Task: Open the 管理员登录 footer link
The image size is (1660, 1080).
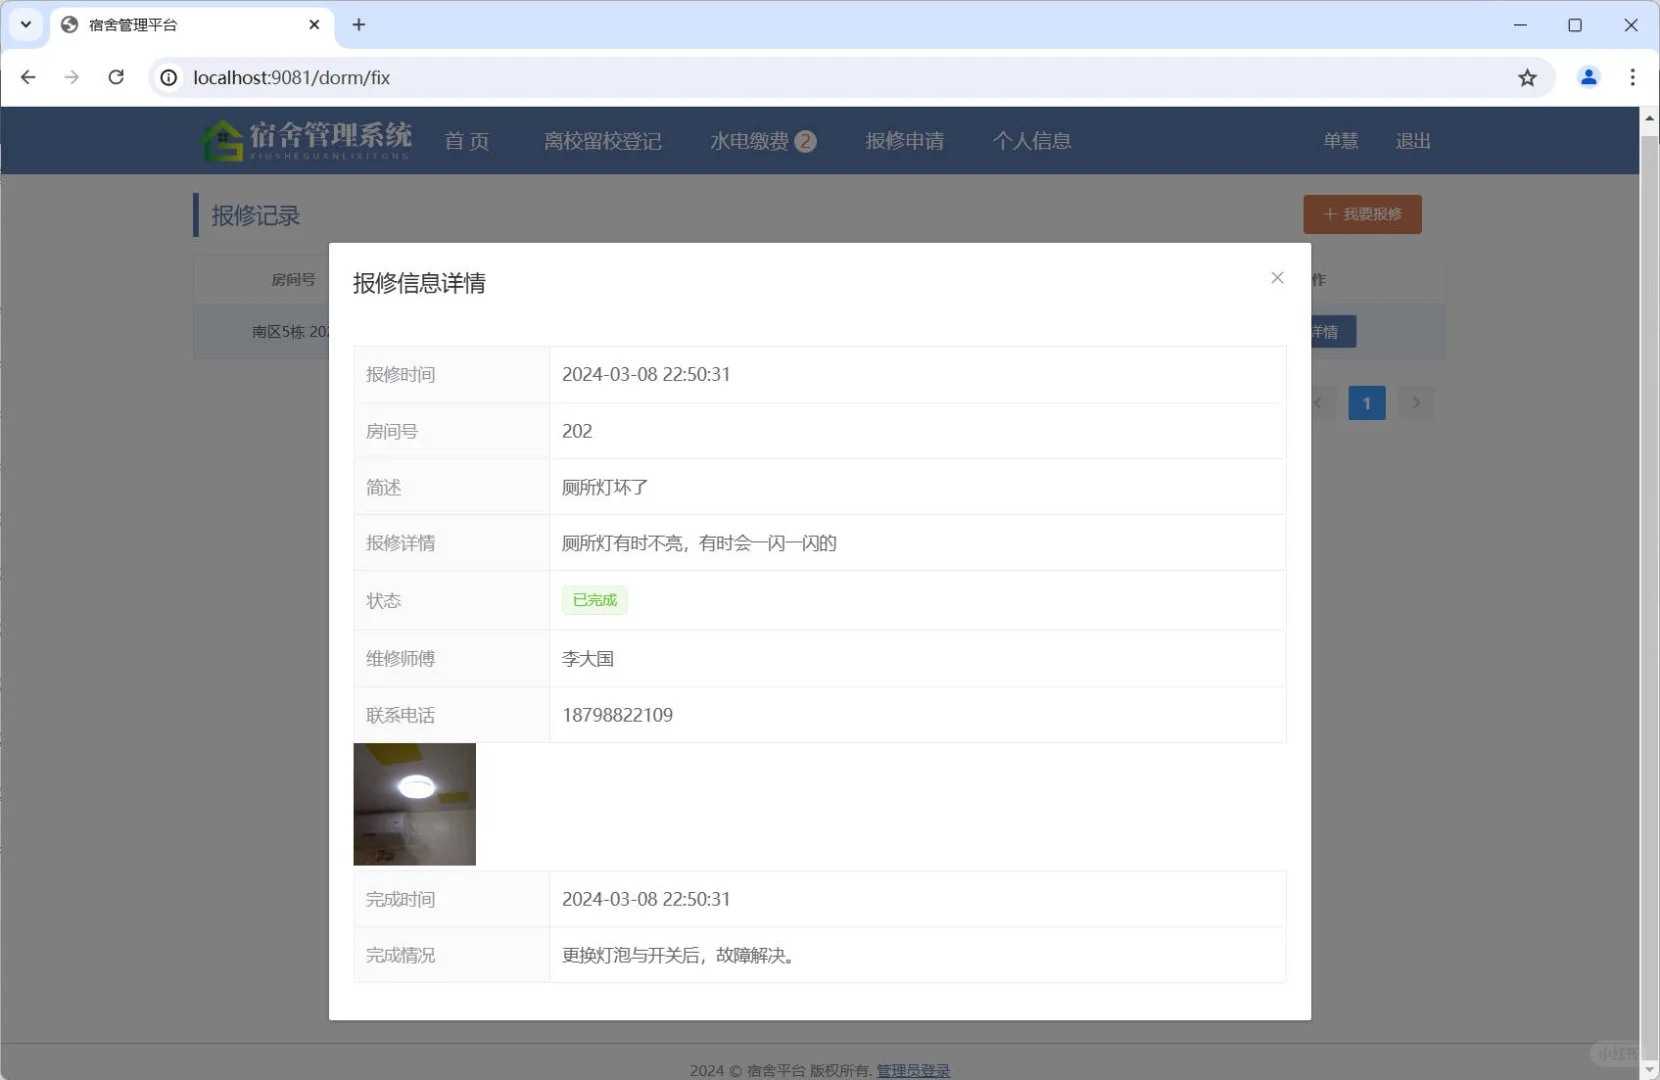Action: click(x=913, y=1069)
